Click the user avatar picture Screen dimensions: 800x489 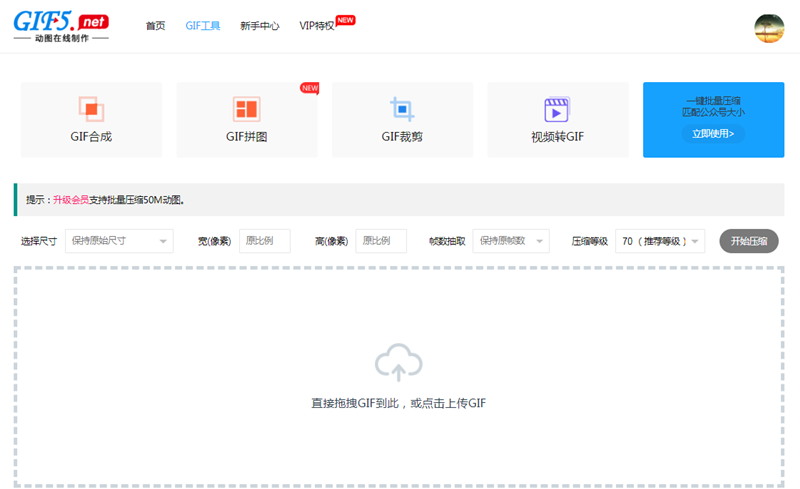(x=769, y=29)
